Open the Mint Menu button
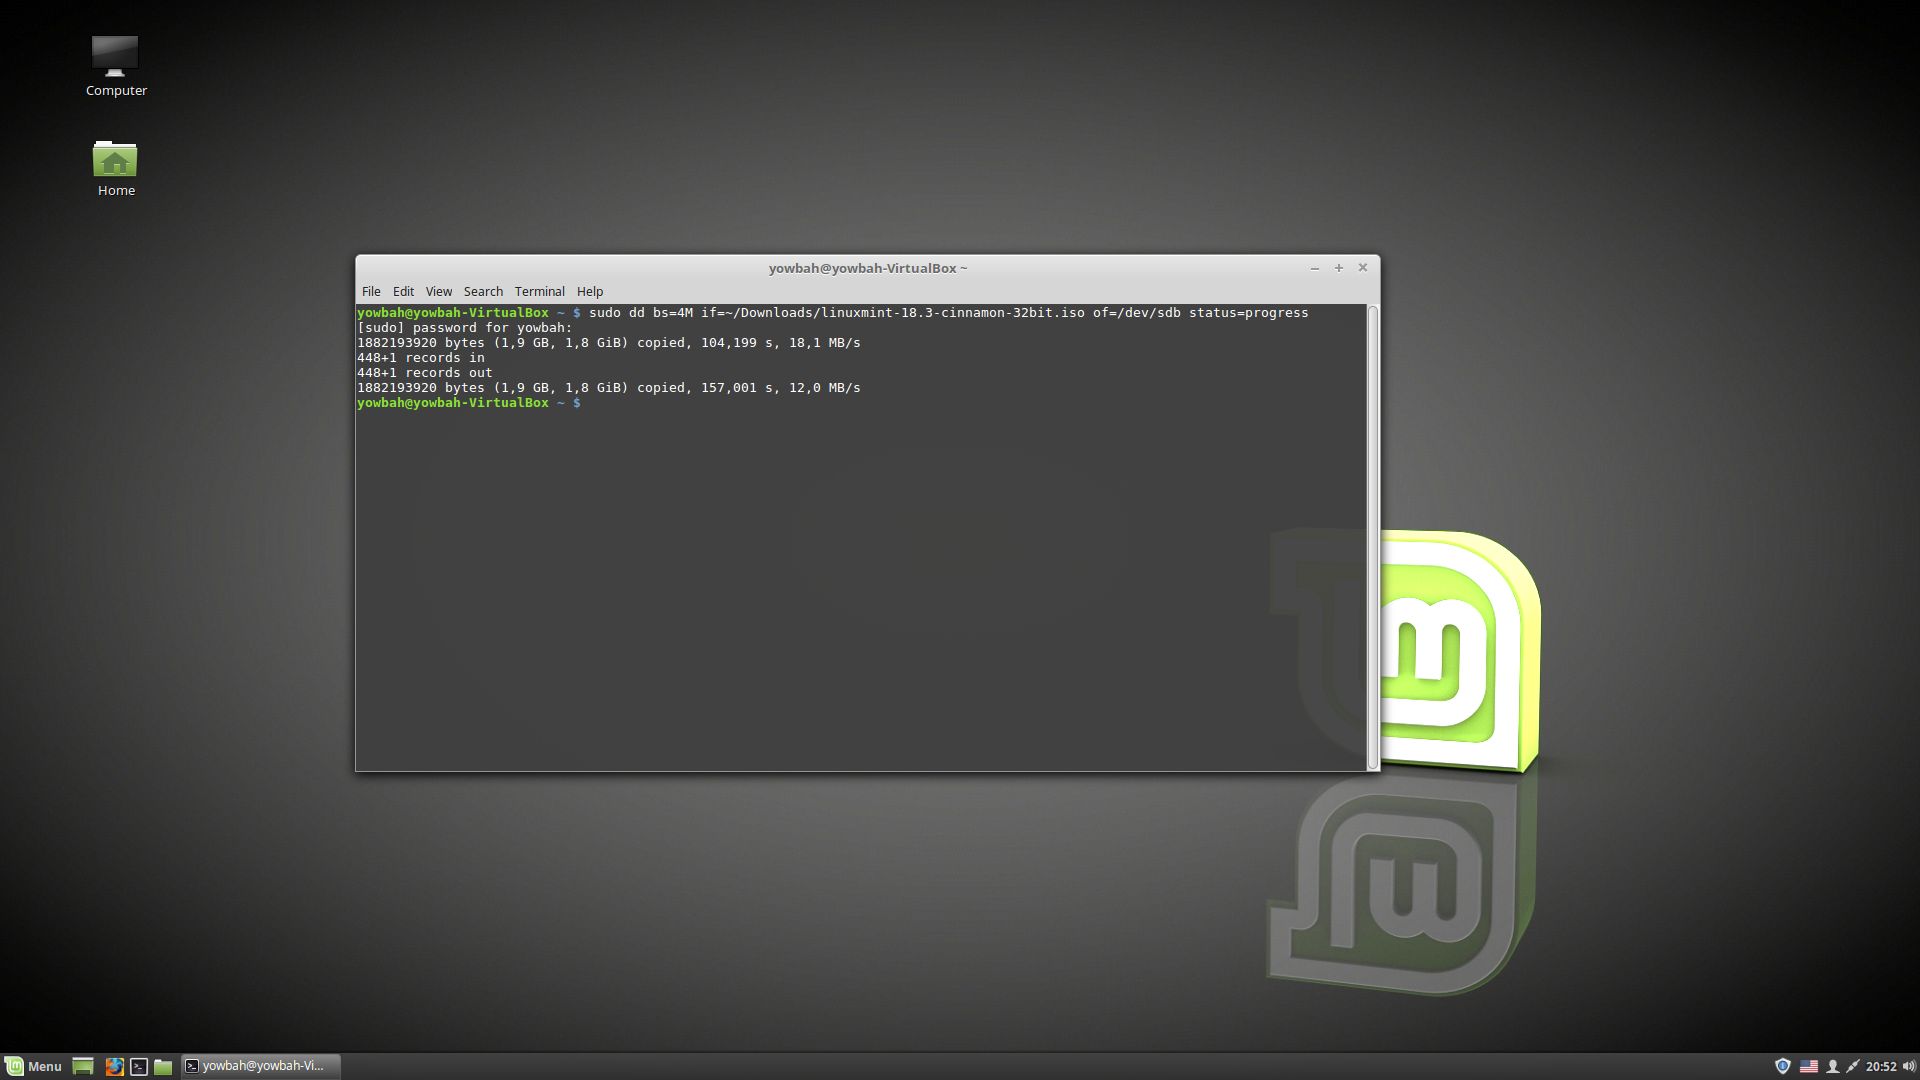 point(34,1066)
